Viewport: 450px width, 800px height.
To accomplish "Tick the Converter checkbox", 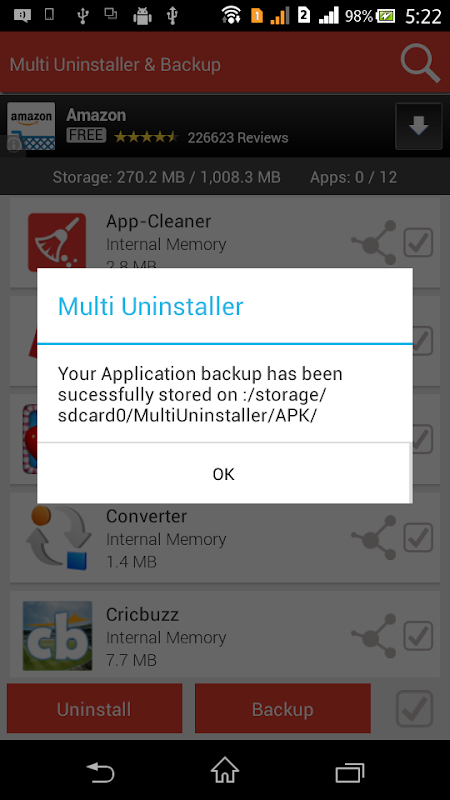I will pos(418,537).
